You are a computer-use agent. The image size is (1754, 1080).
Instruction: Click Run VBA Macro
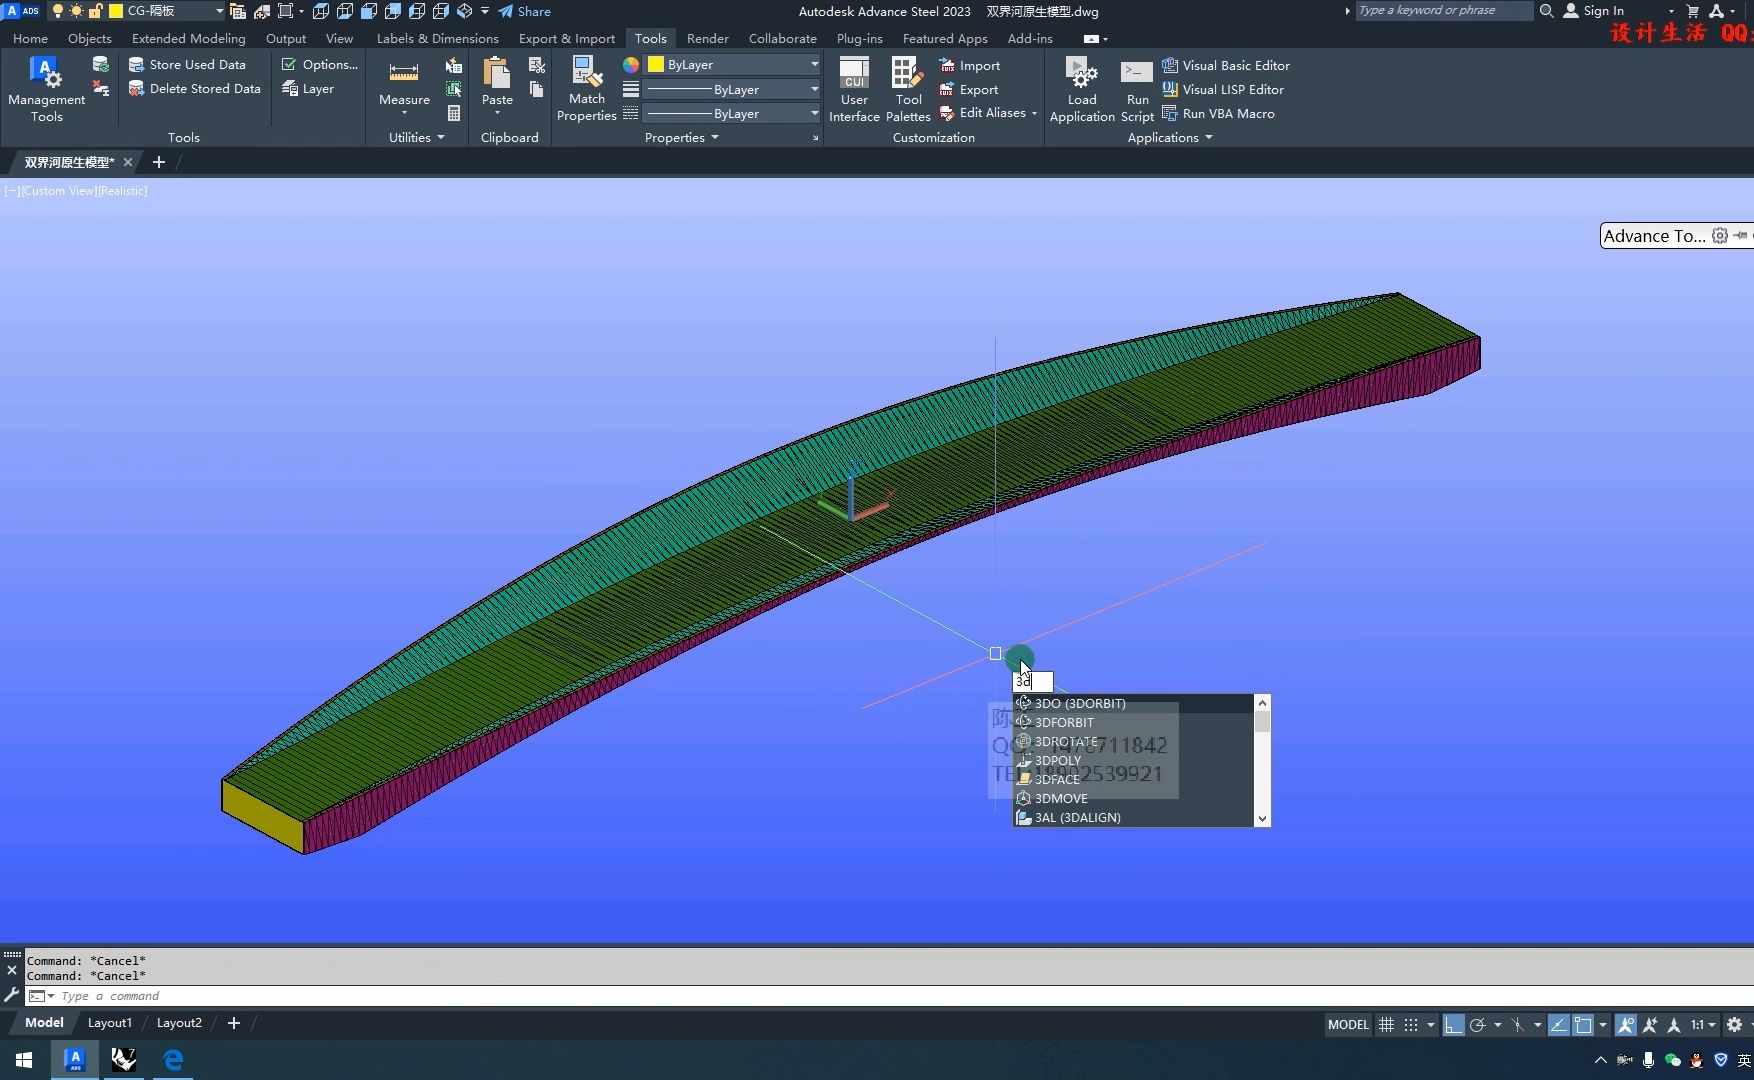[1218, 113]
